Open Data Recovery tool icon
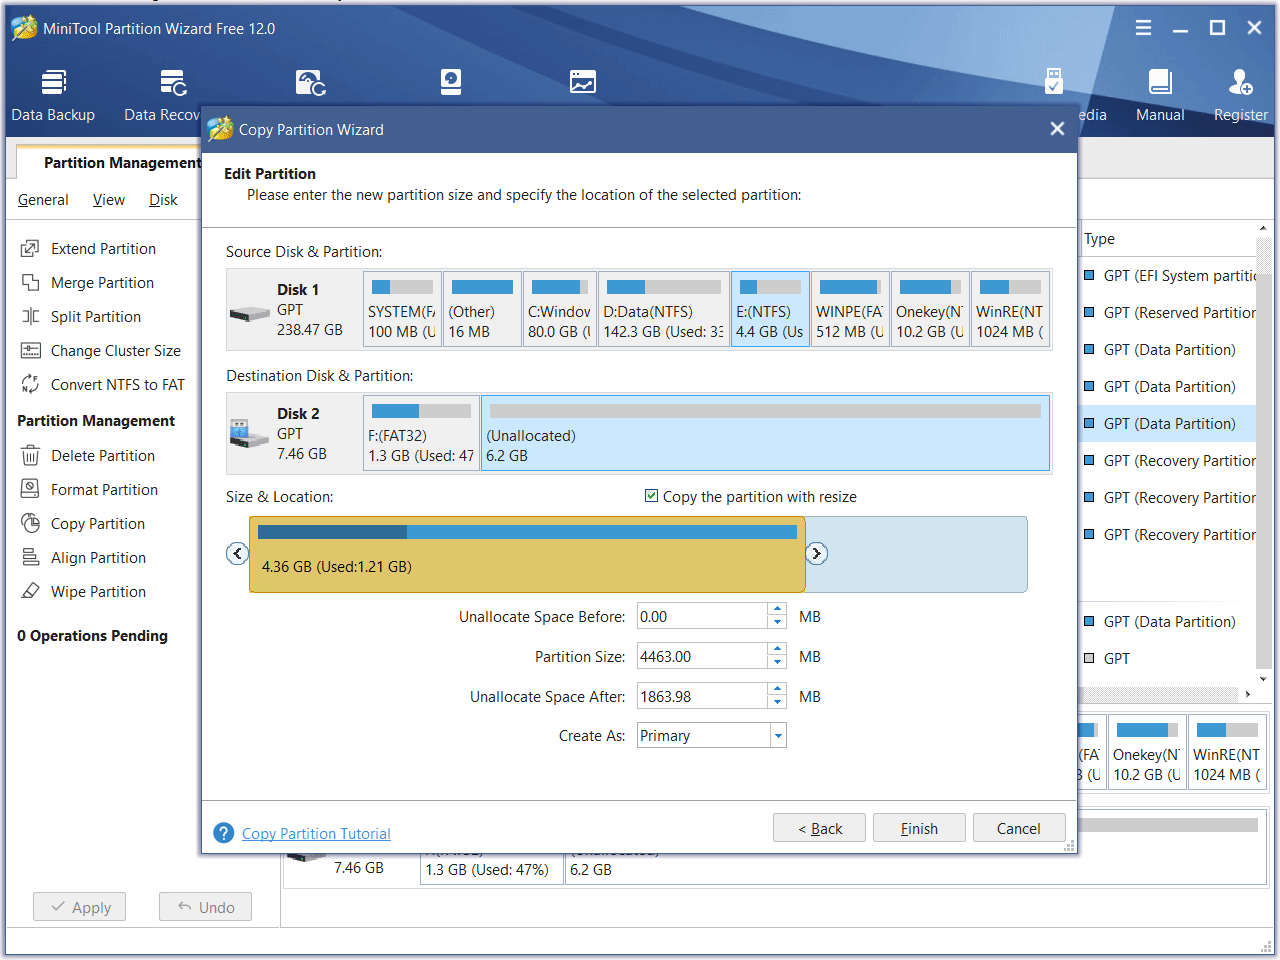 tap(174, 82)
